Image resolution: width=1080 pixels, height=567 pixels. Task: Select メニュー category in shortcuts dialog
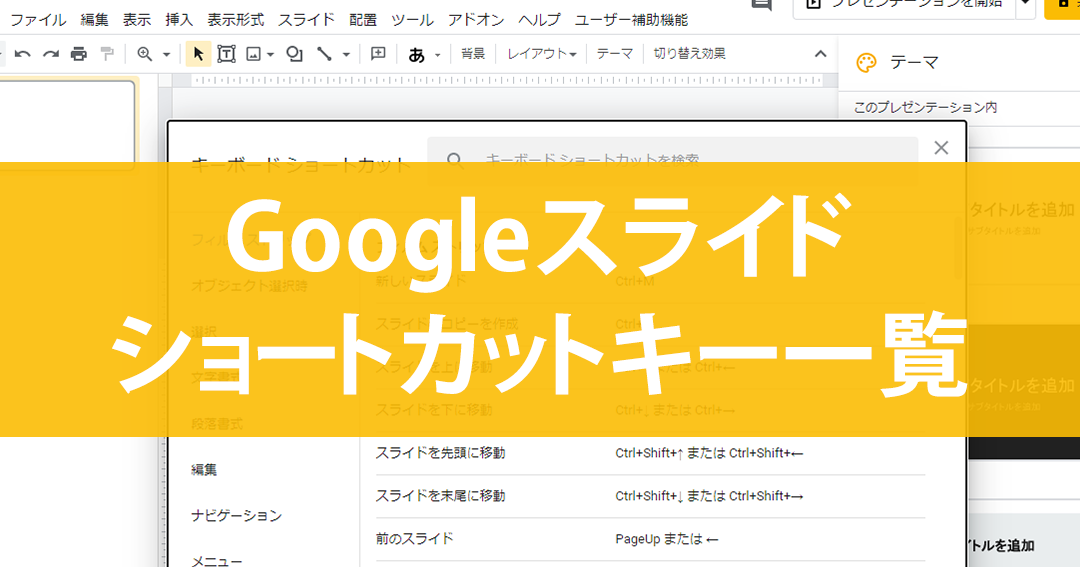click(216, 561)
